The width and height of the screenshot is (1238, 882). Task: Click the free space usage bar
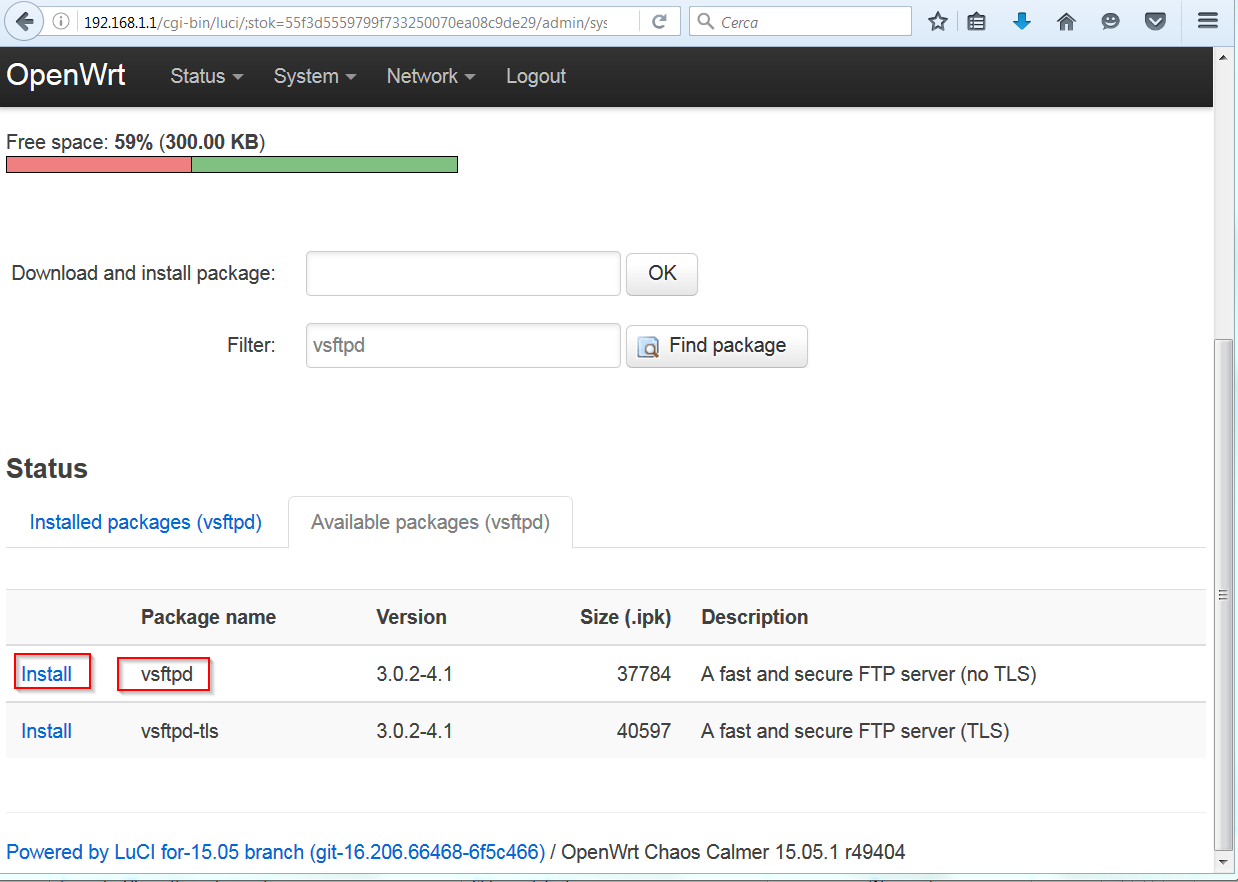[x=231, y=165]
